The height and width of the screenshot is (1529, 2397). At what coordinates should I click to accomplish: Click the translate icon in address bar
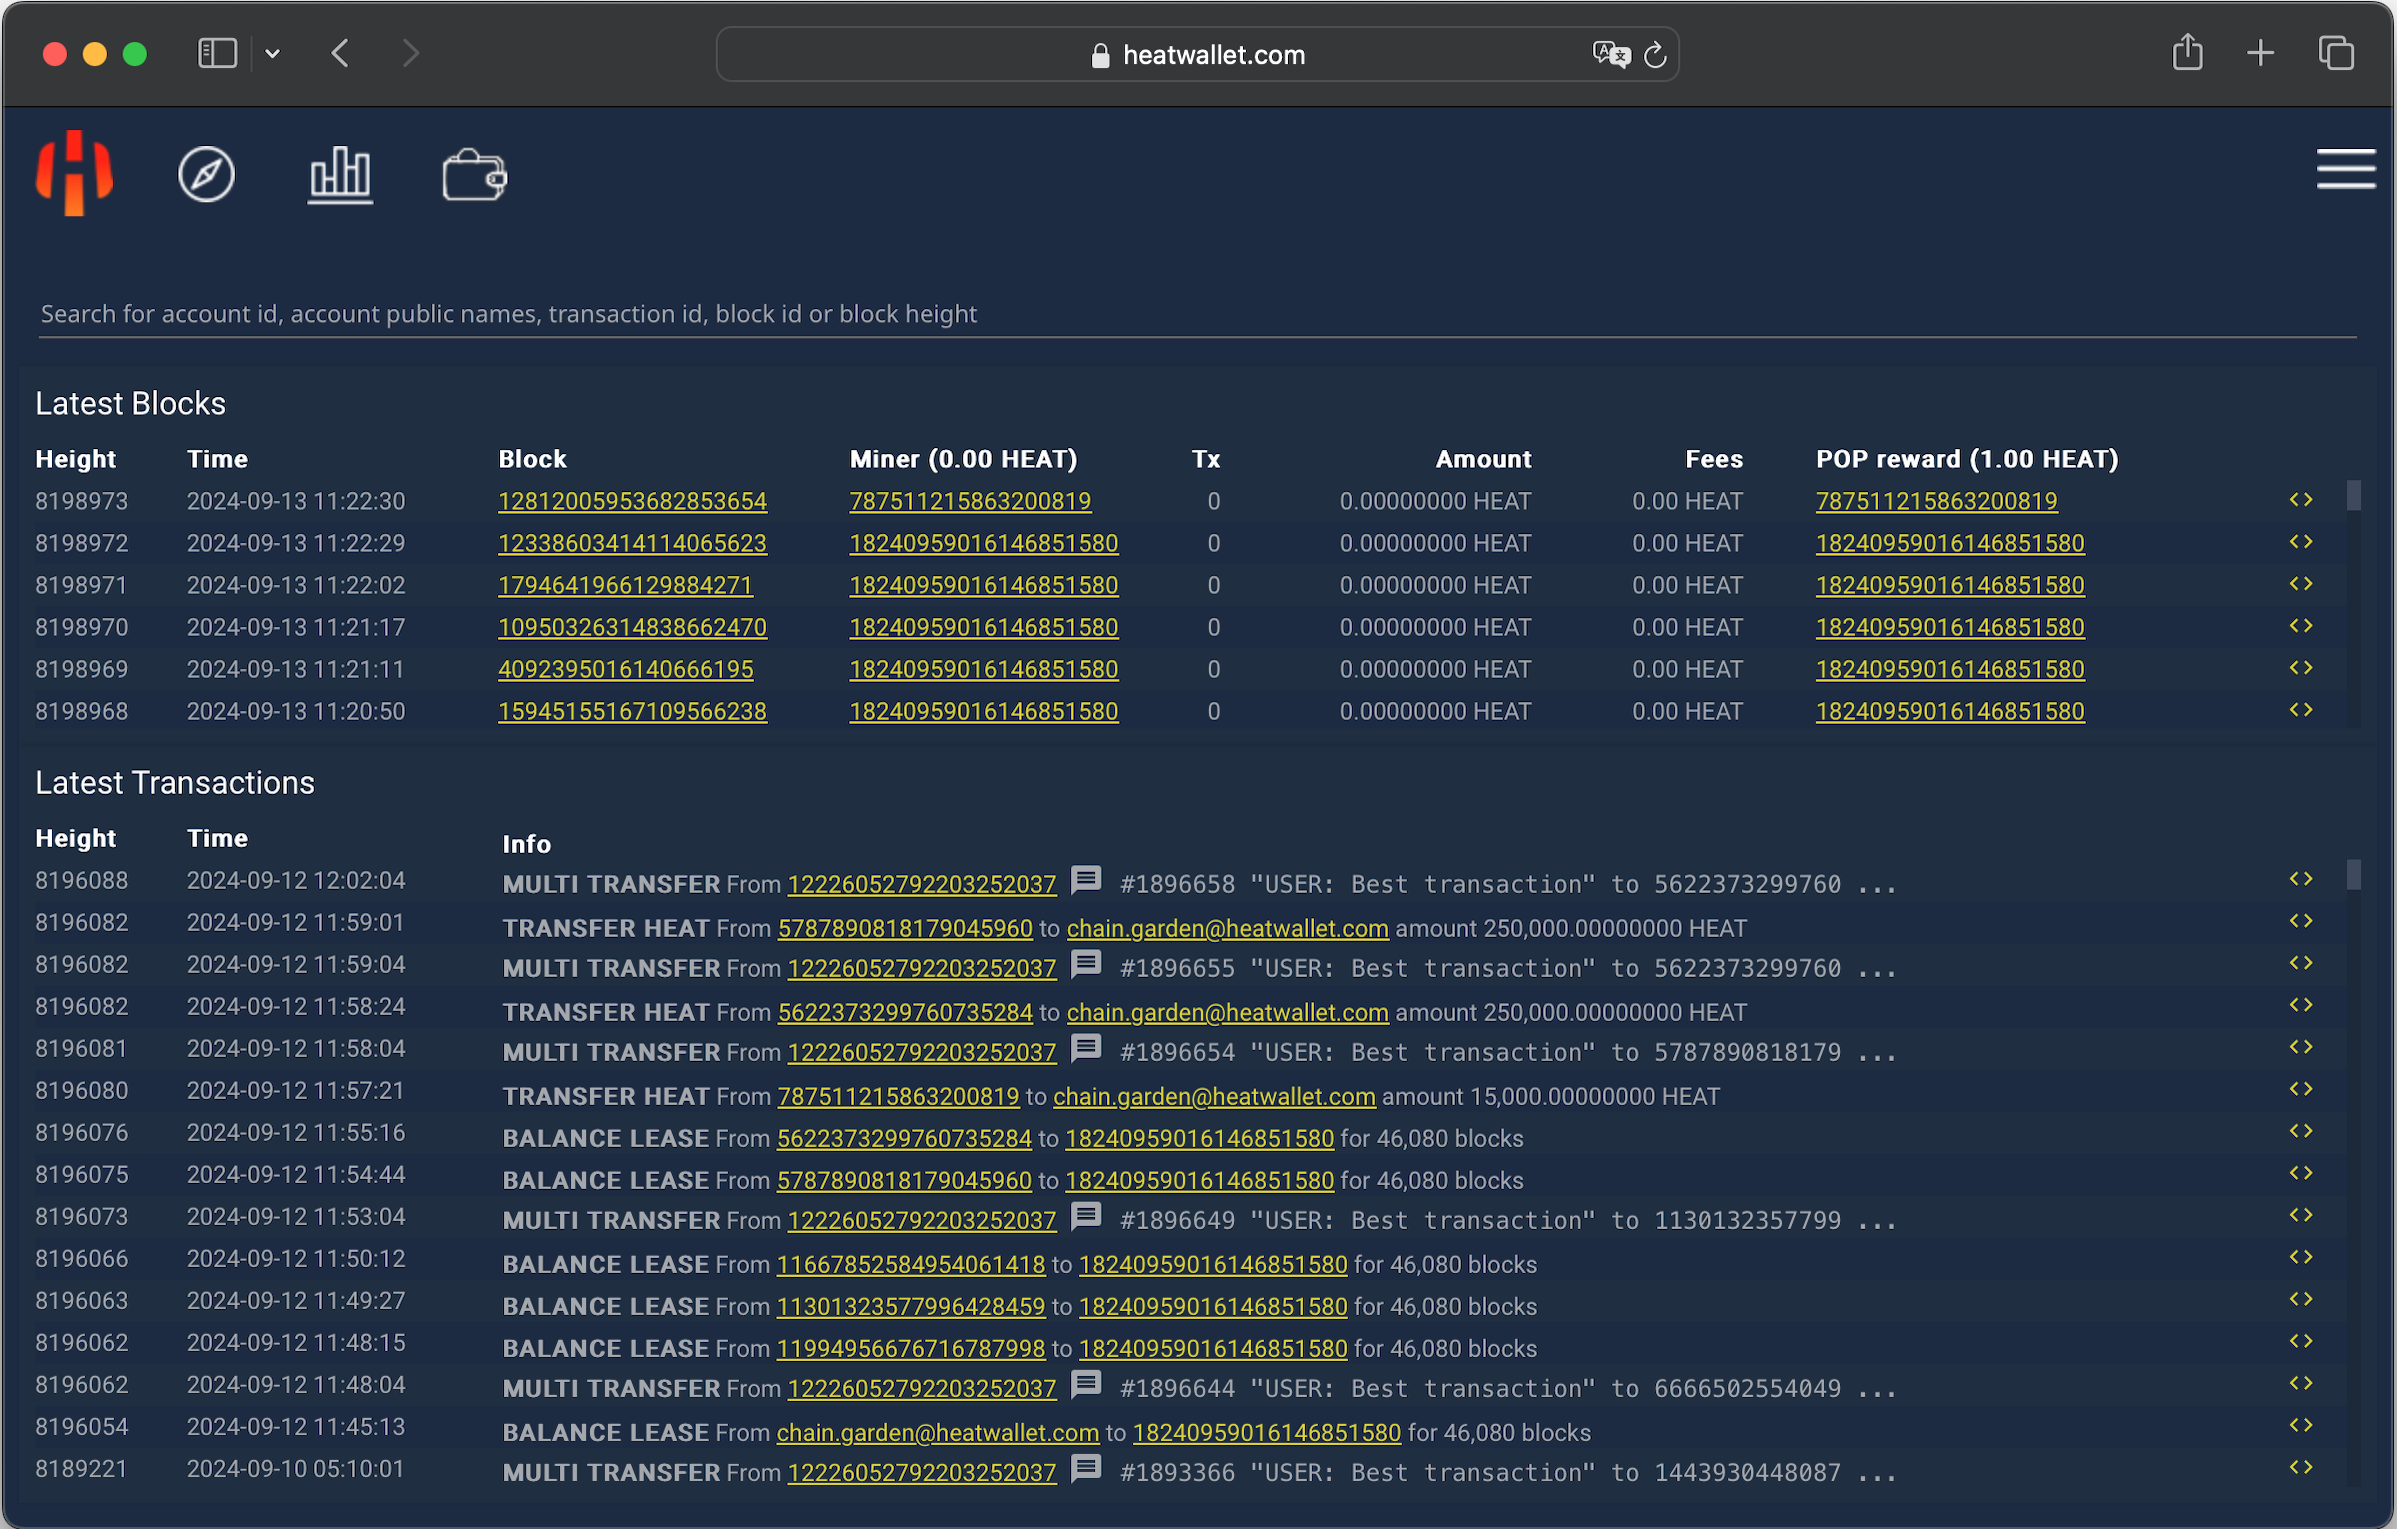pyautogui.click(x=1610, y=55)
